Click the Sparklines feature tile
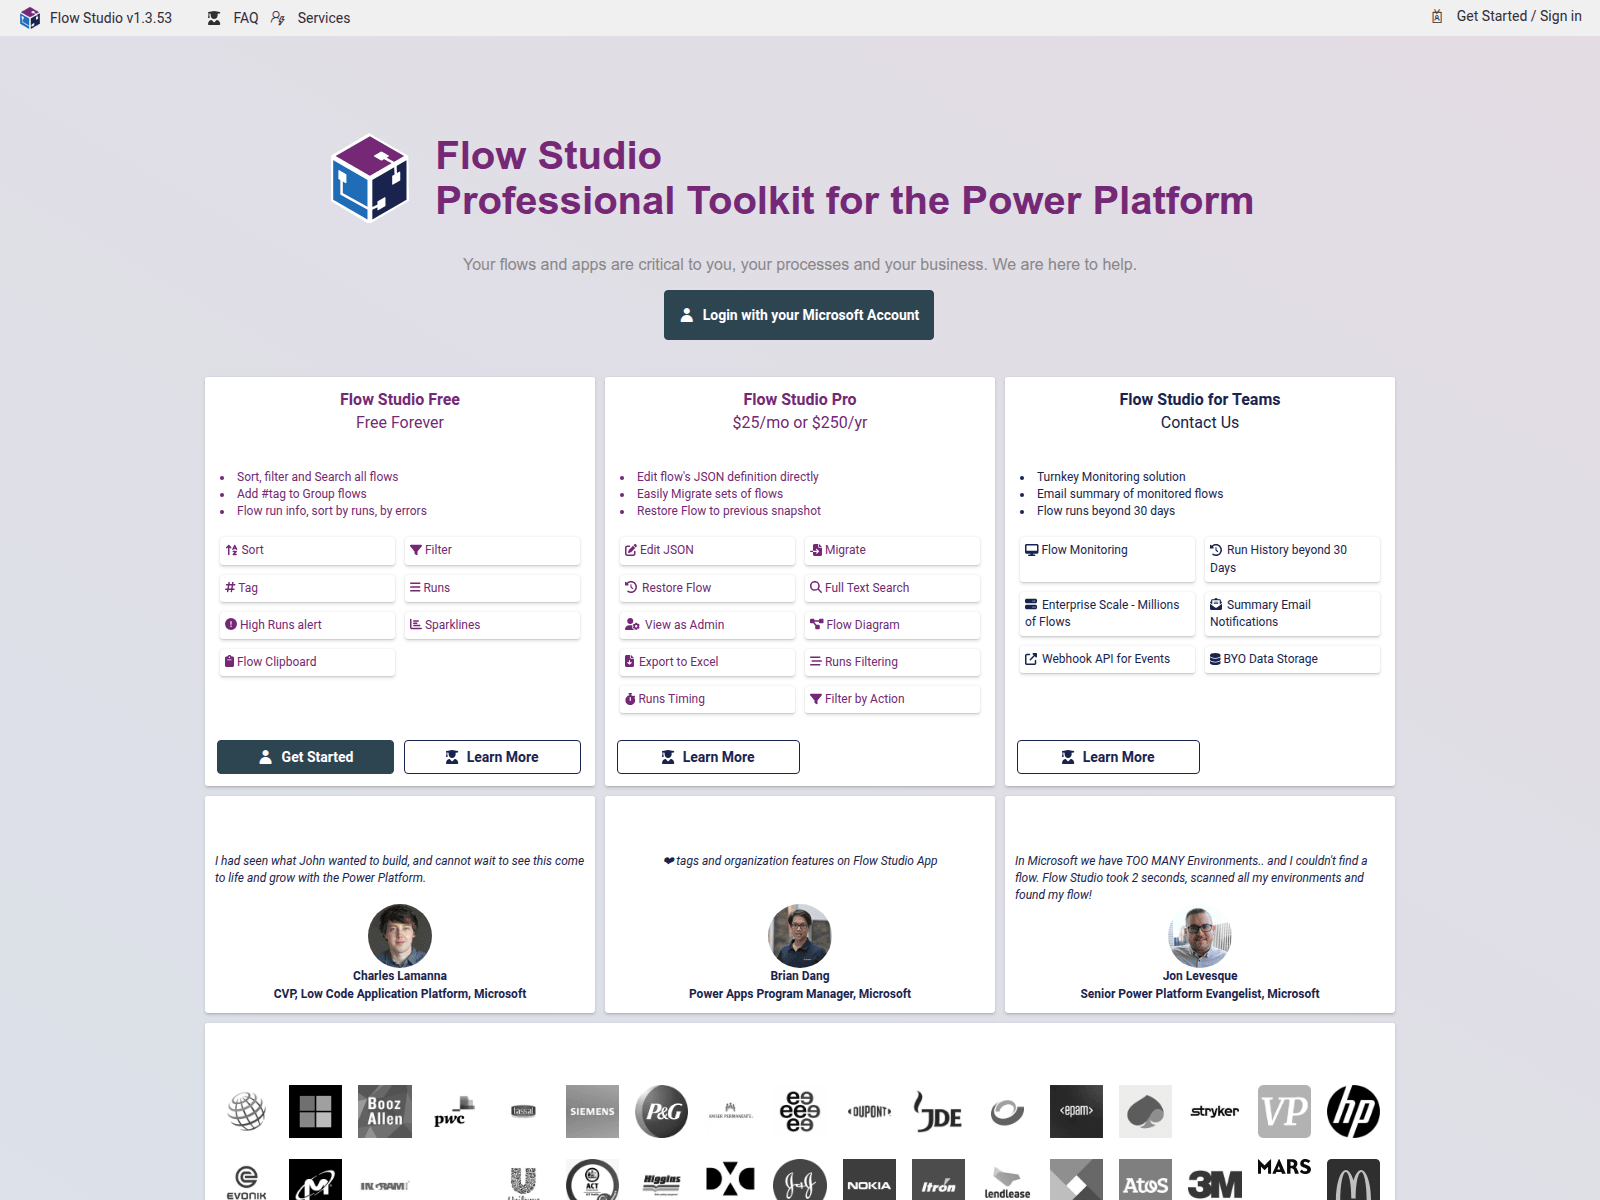The width and height of the screenshot is (1600, 1200). (492, 625)
